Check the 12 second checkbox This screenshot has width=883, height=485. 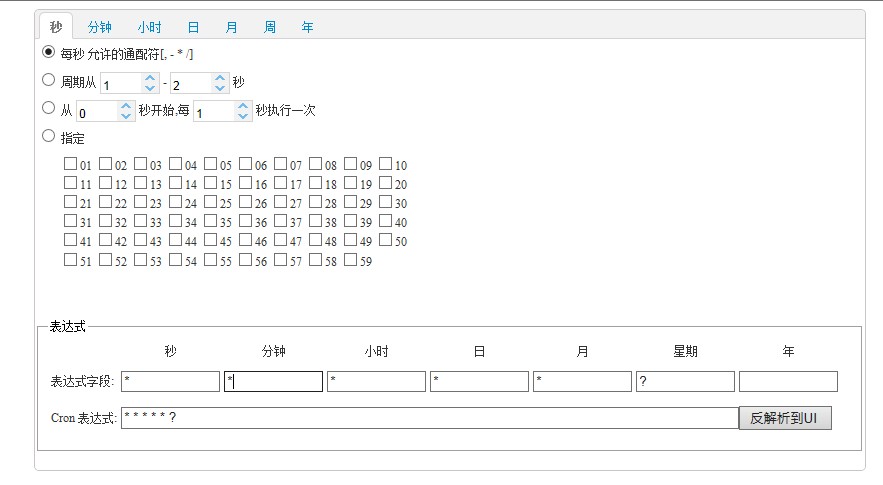[105, 183]
